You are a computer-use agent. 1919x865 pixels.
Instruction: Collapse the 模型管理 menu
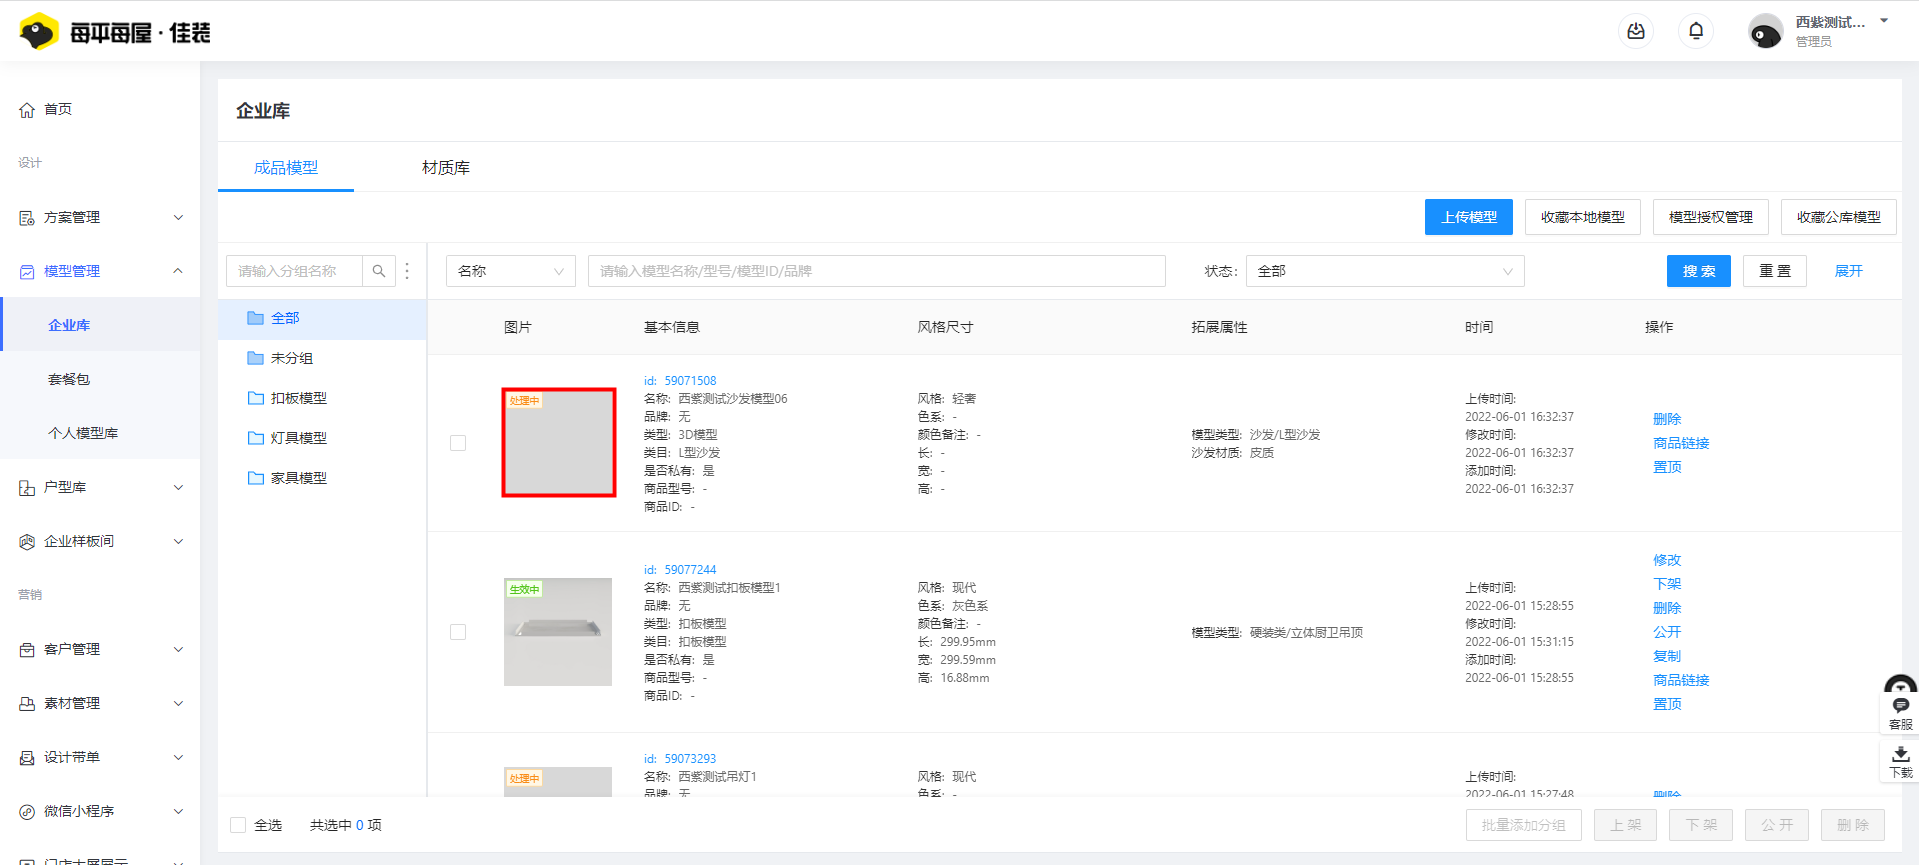[100, 271]
